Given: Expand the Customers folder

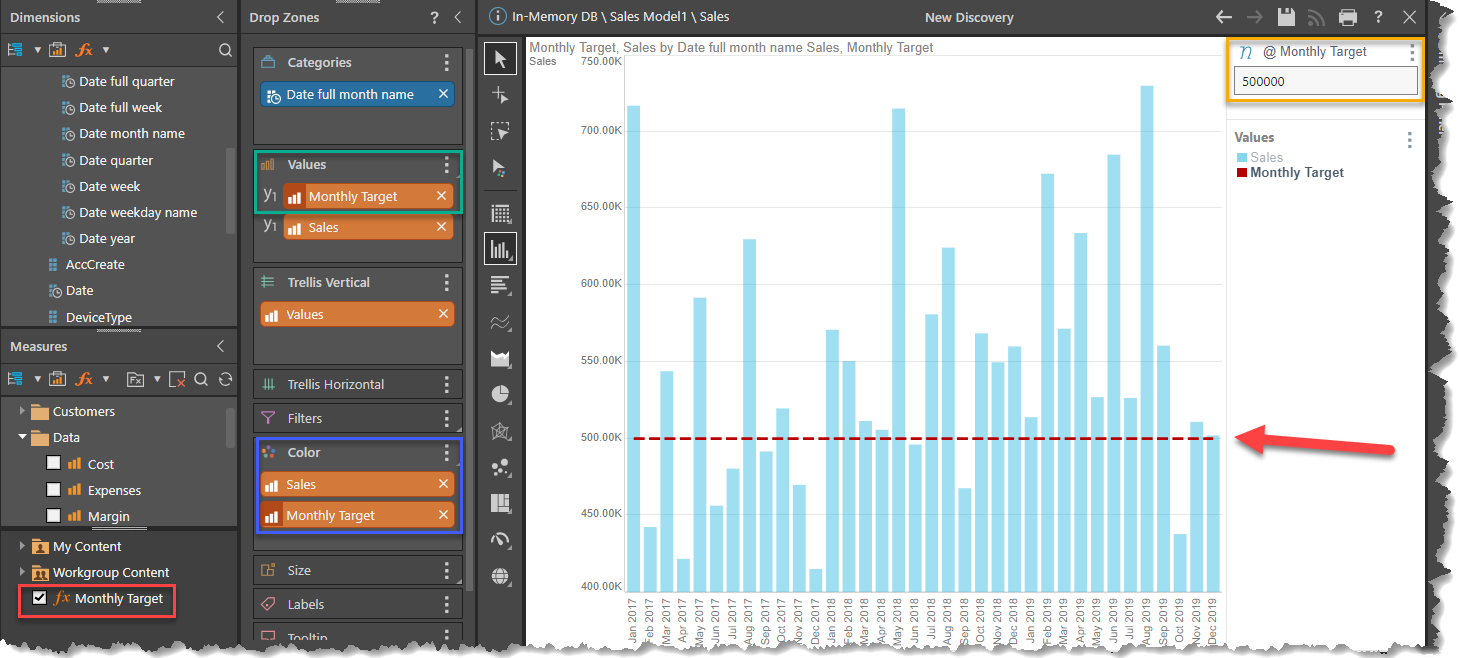Looking at the screenshot, I should [23, 411].
